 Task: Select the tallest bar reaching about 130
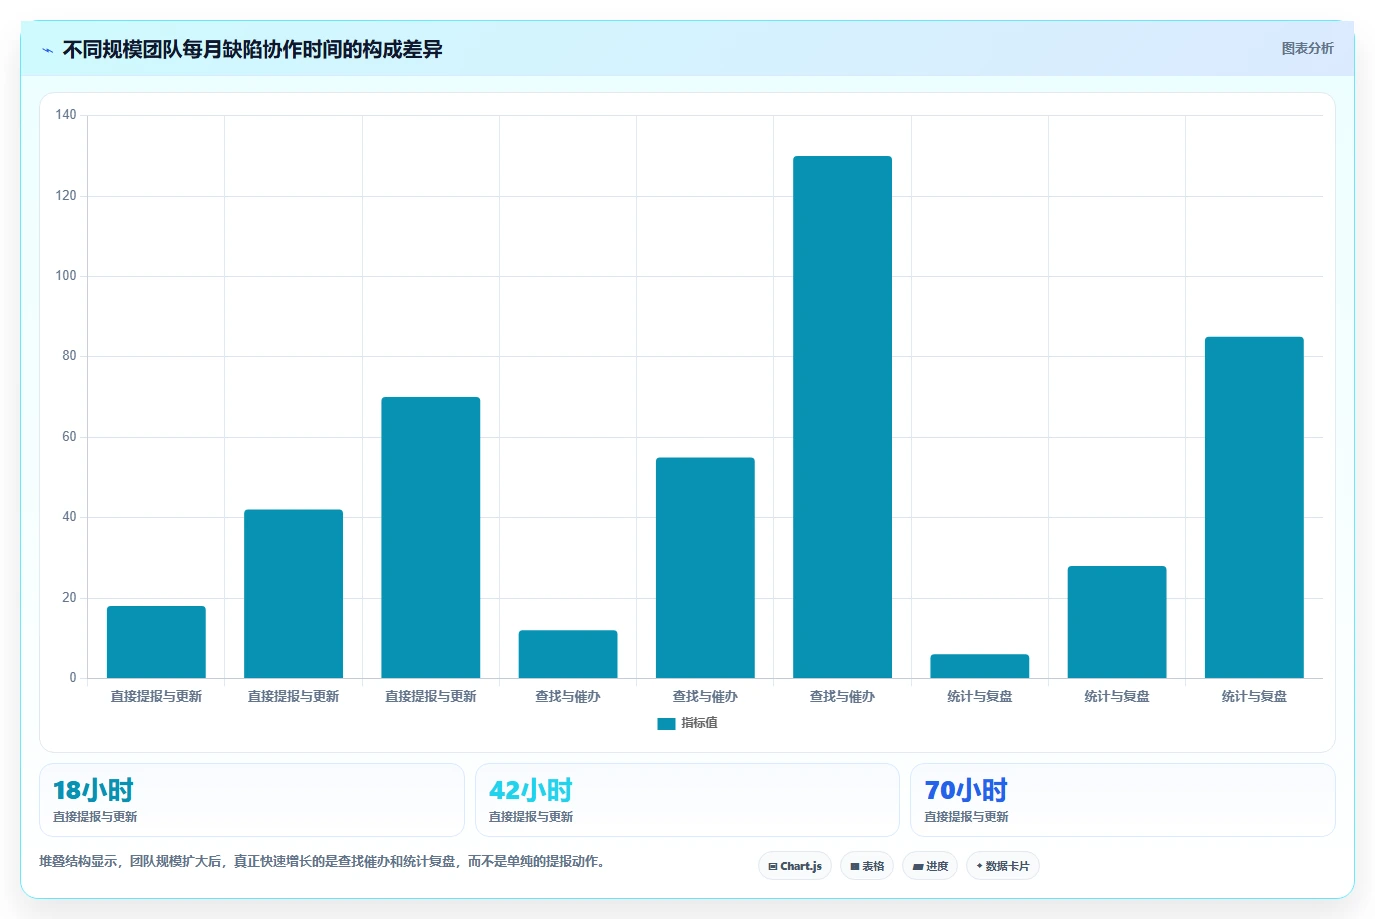(842, 417)
